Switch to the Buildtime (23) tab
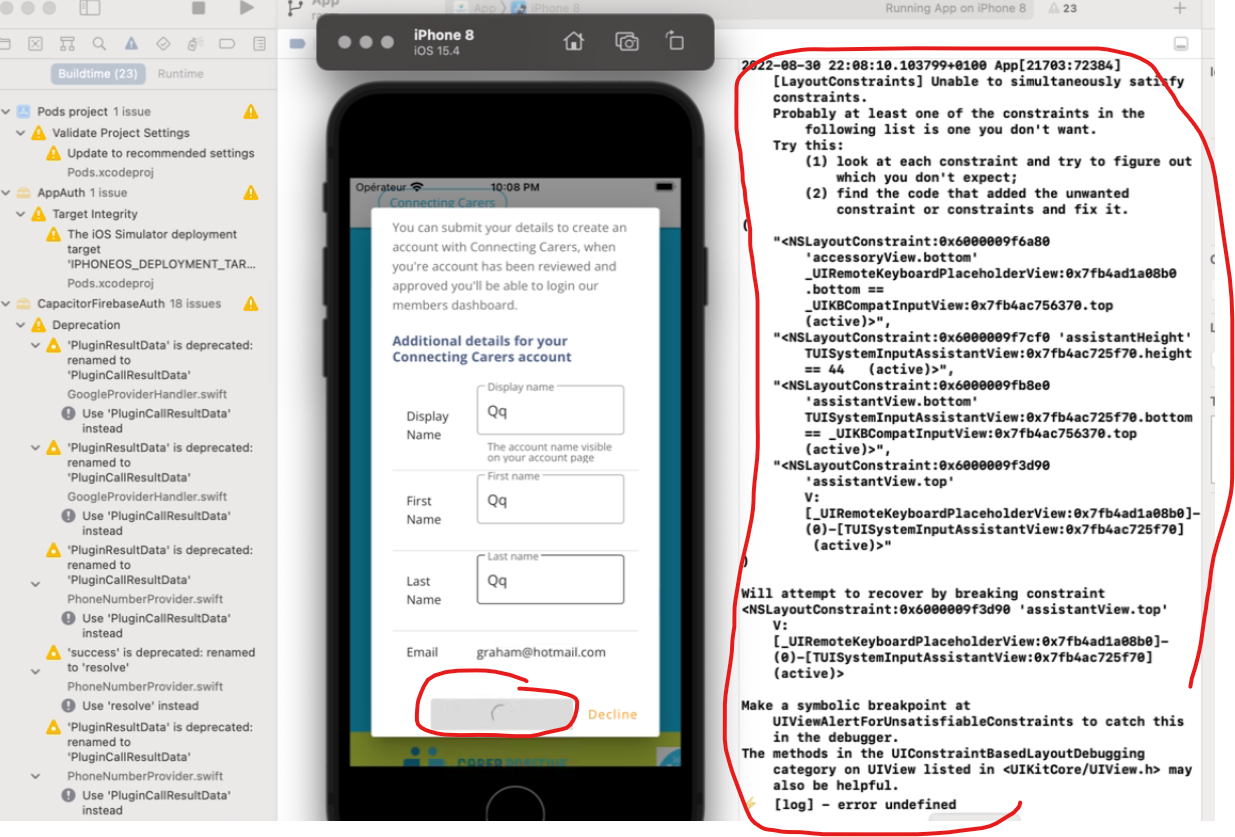The height and width of the screenshot is (837, 1235). pos(98,74)
